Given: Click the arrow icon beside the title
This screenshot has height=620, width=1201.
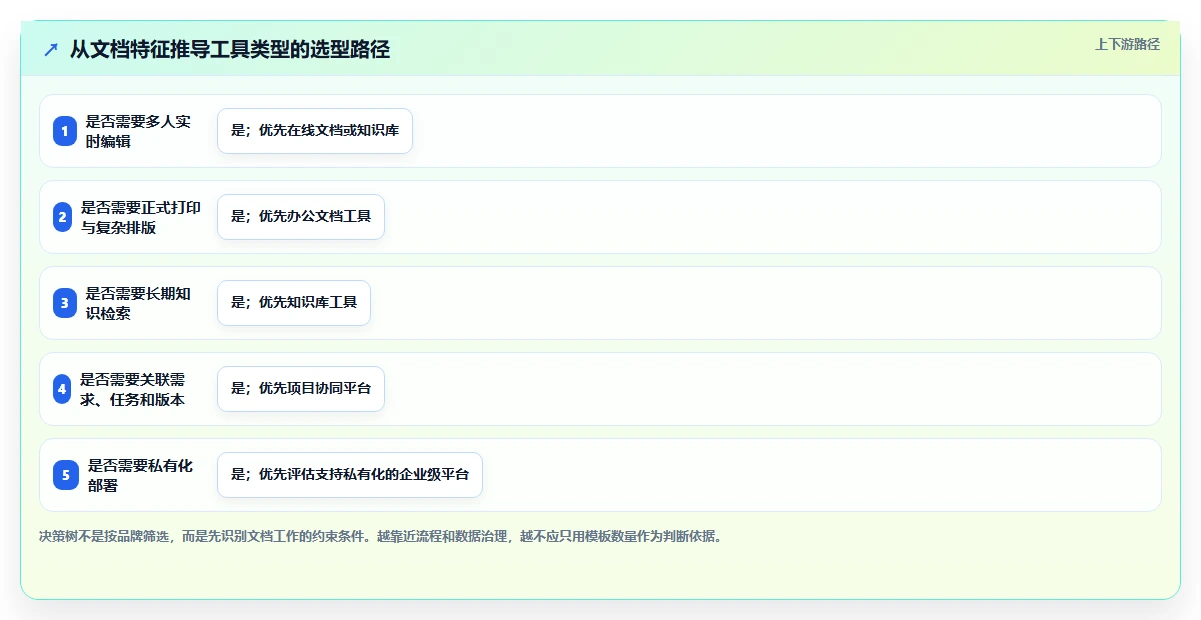Looking at the screenshot, I should [51, 49].
